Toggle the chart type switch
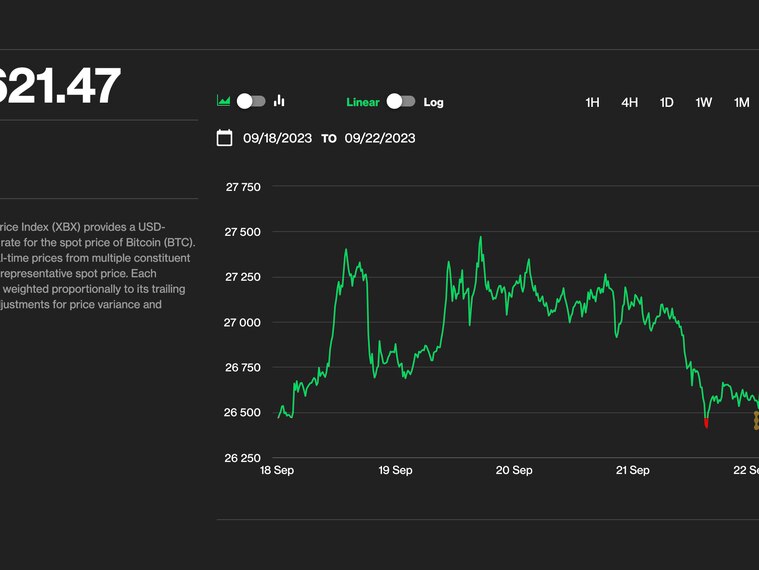This screenshot has width=759, height=570. (251, 101)
